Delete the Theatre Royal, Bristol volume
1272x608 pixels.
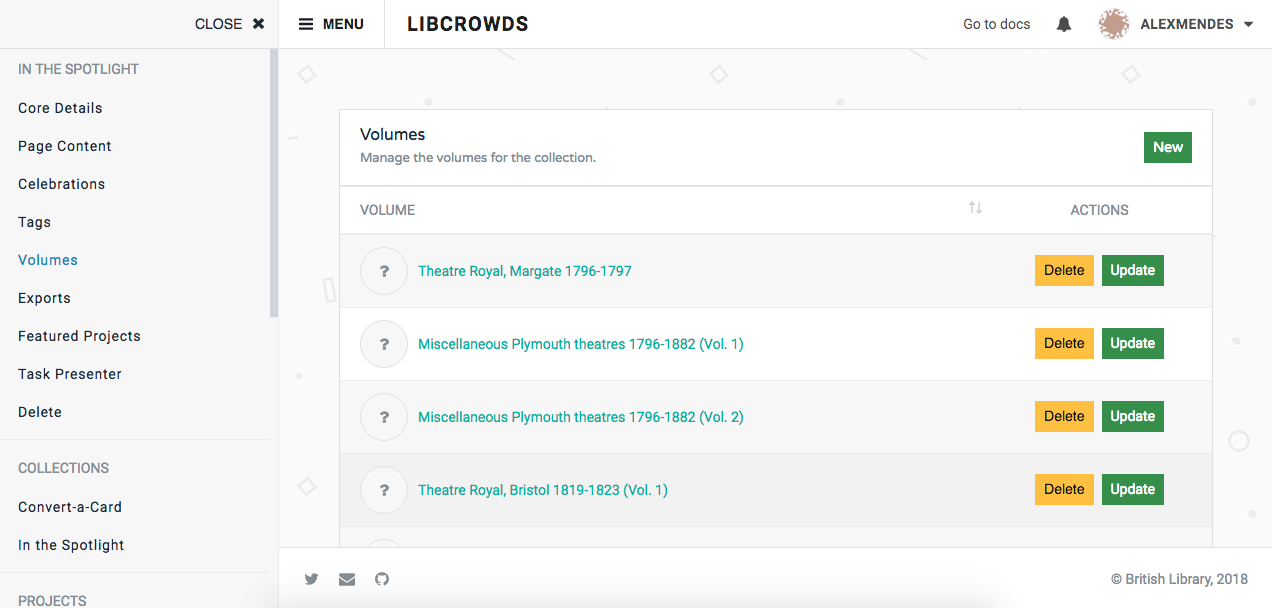(1063, 489)
